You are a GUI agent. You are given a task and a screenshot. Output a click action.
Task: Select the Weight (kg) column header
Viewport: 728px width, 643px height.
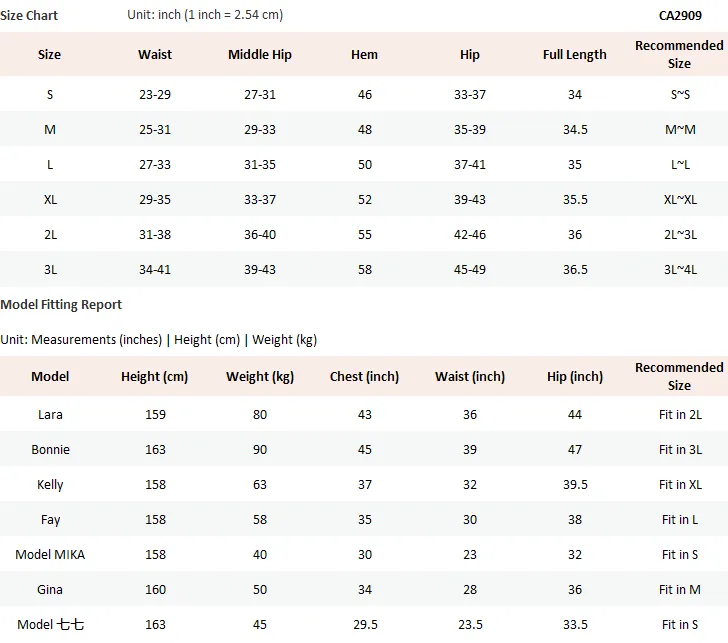coord(260,377)
